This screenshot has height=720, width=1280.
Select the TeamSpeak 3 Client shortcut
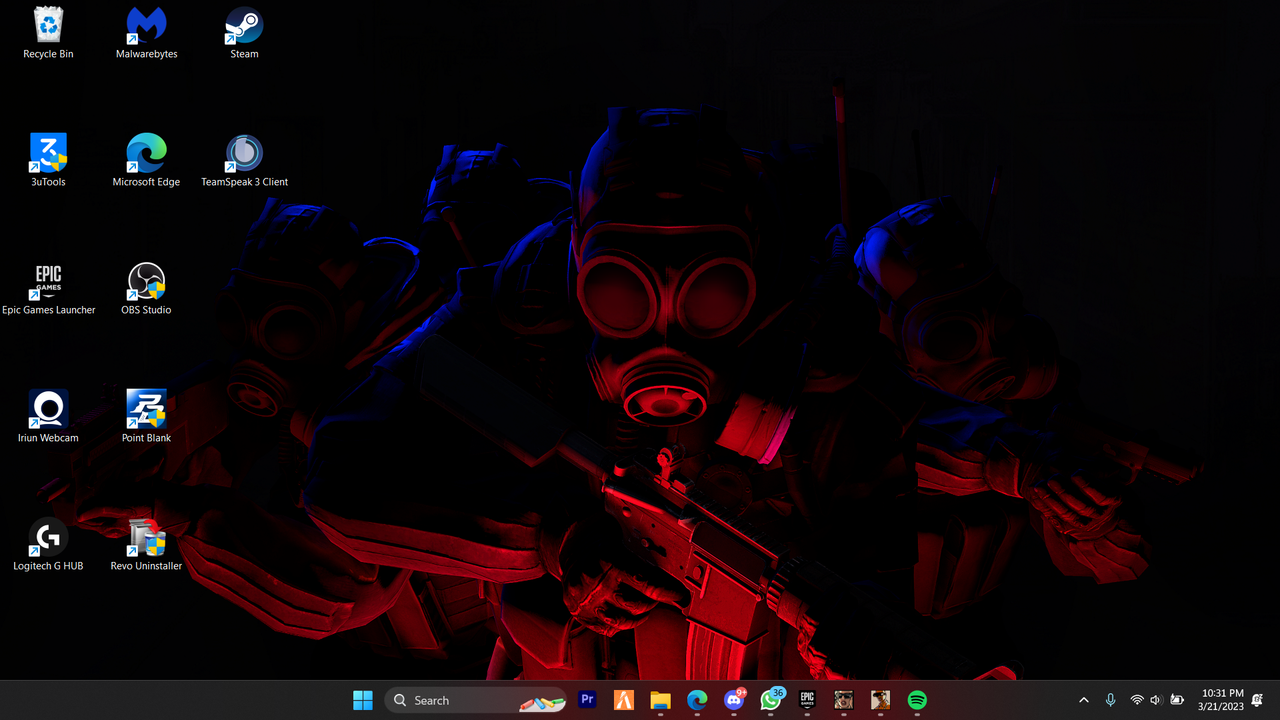pos(244,160)
